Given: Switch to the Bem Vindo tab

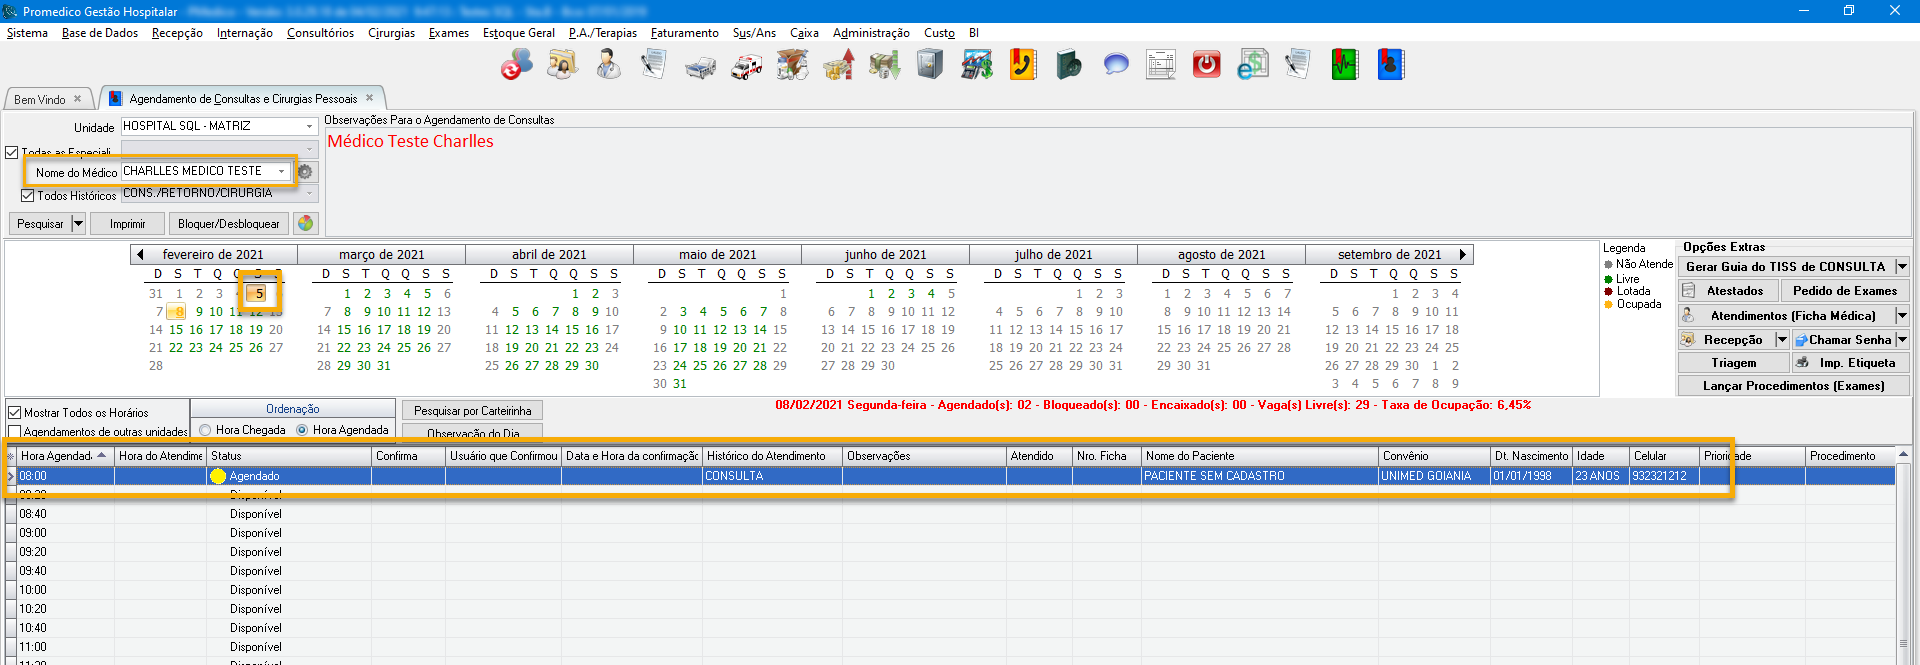Looking at the screenshot, I should (x=40, y=99).
